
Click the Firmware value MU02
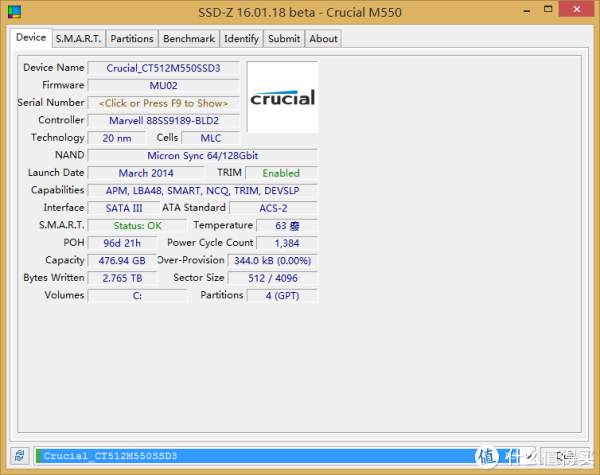[164, 85]
